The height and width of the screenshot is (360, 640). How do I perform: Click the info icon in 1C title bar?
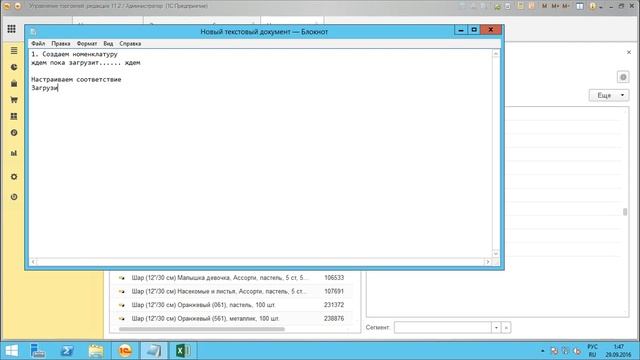(593, 6)
